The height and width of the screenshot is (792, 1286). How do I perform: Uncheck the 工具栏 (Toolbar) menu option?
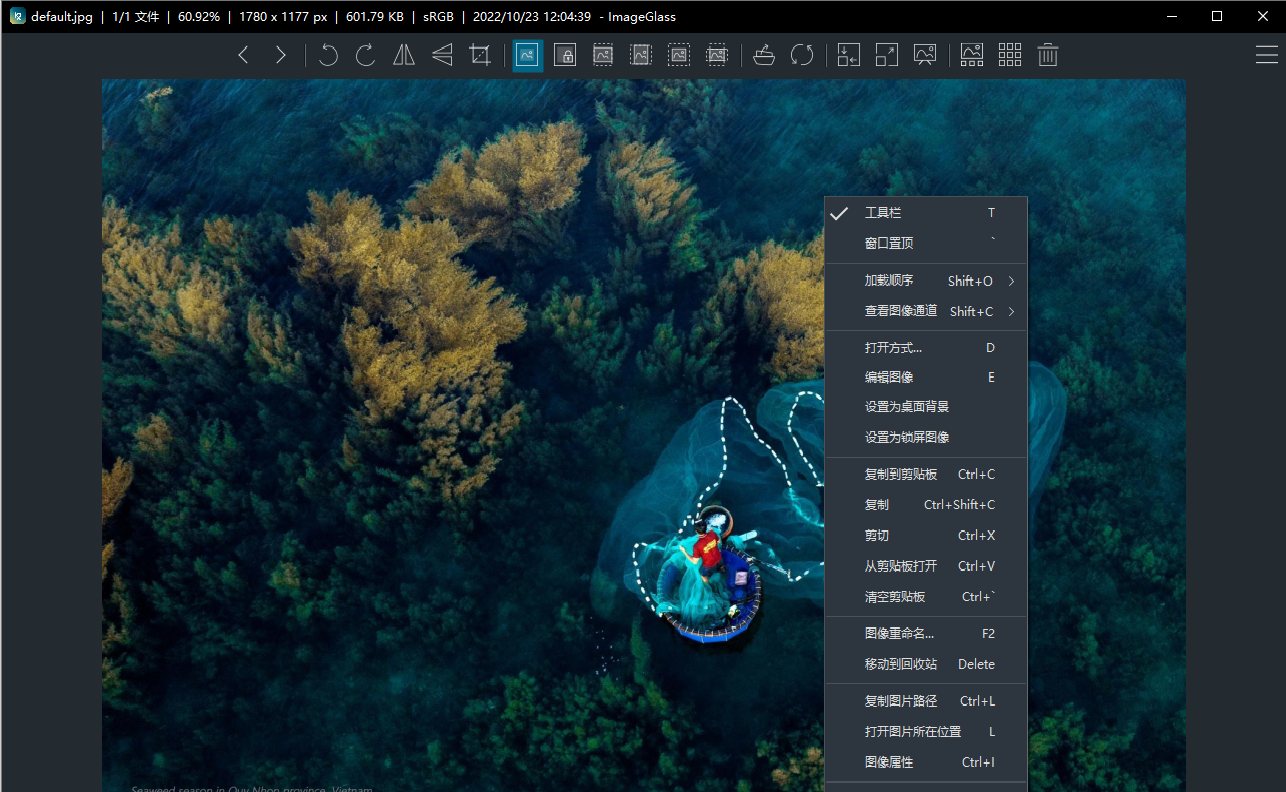pos(926,213)
